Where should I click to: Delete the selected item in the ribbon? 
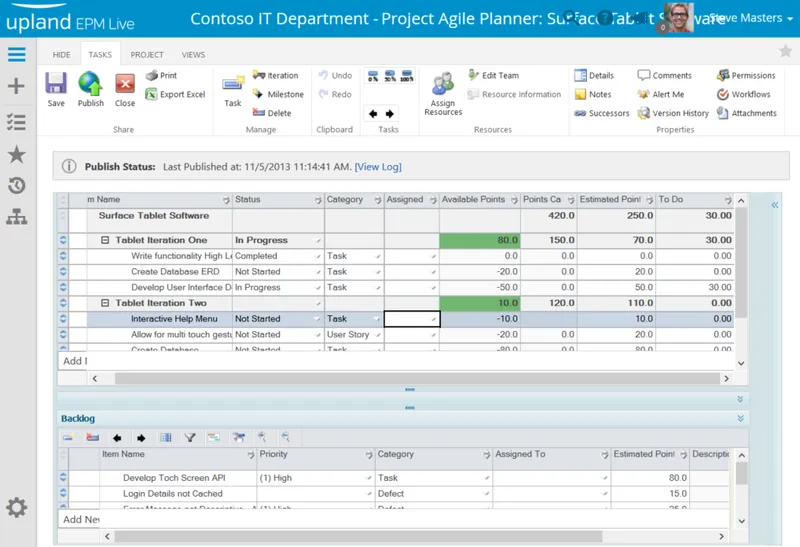pos(272,113)
